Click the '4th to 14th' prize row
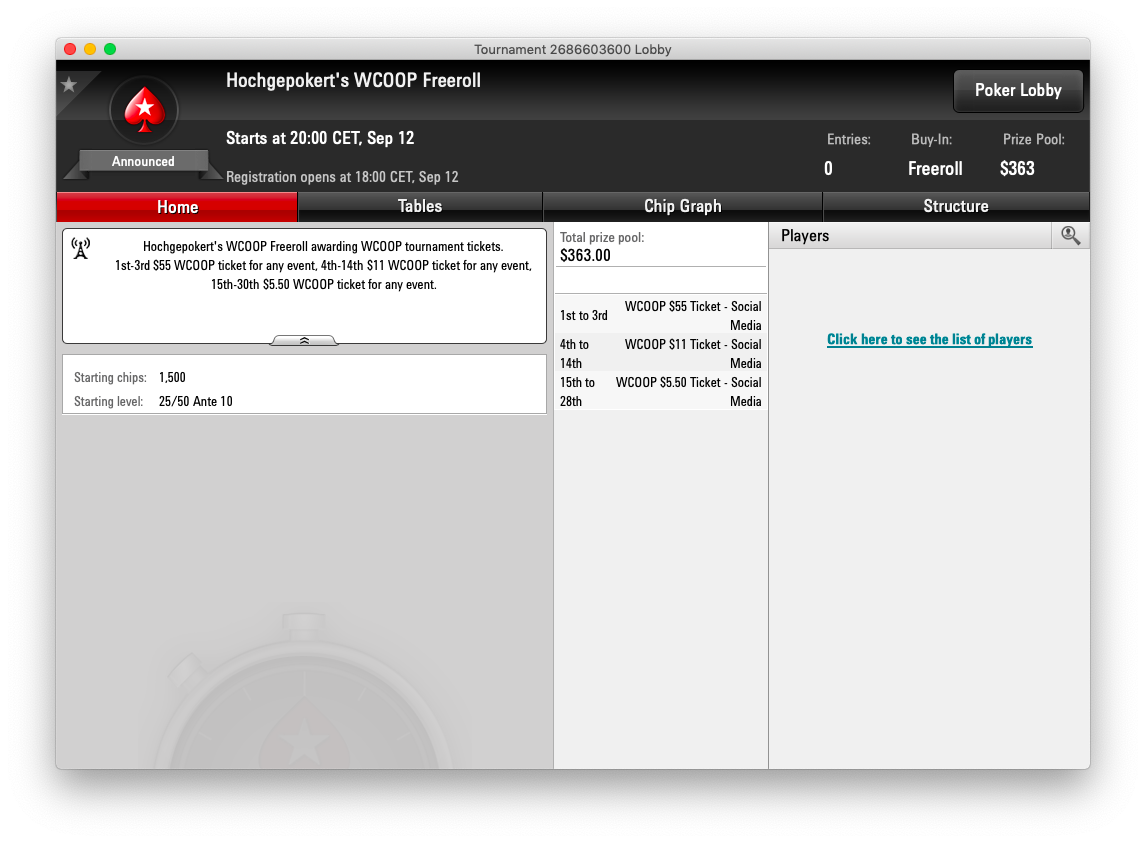The image size is (1146, 843). pos(661,353)
